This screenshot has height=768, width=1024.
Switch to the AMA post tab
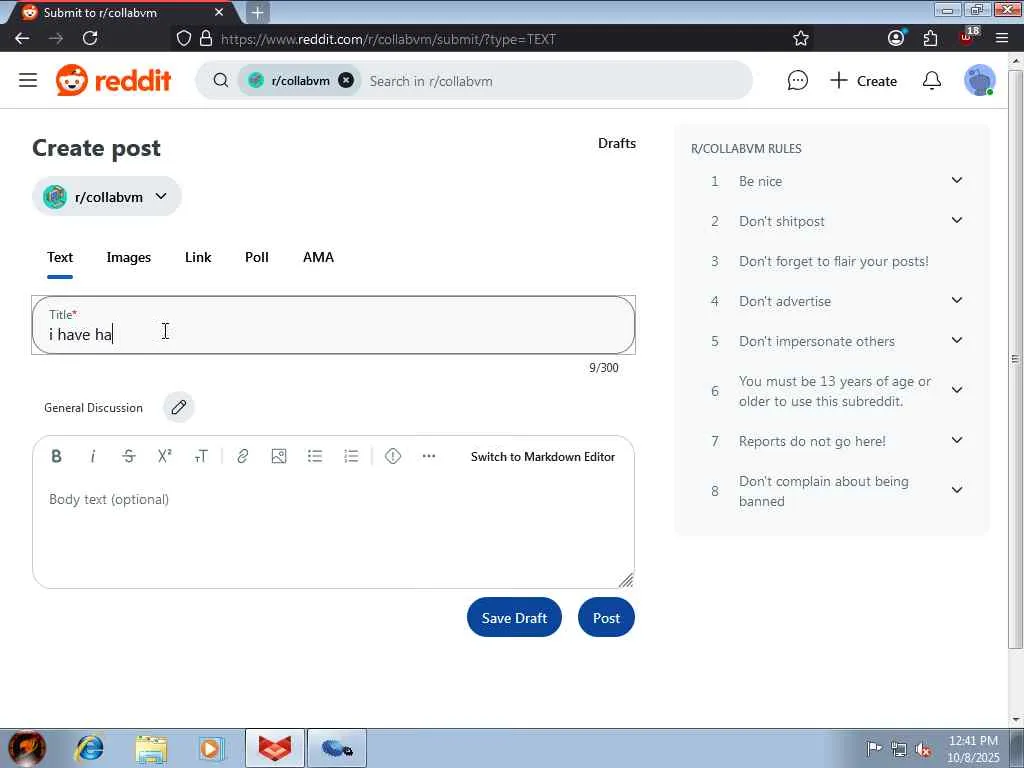(318, 257)
